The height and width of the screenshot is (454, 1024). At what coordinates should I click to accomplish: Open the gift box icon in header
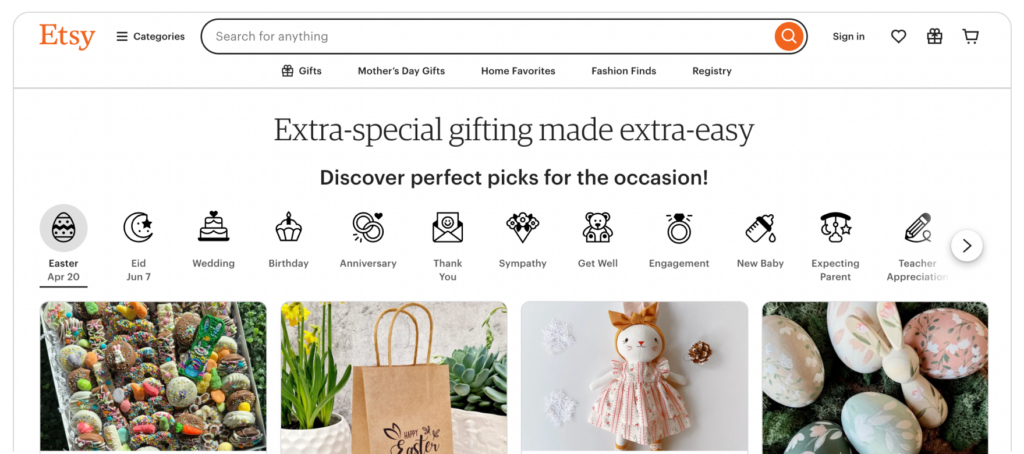click(x=935, y=37)
